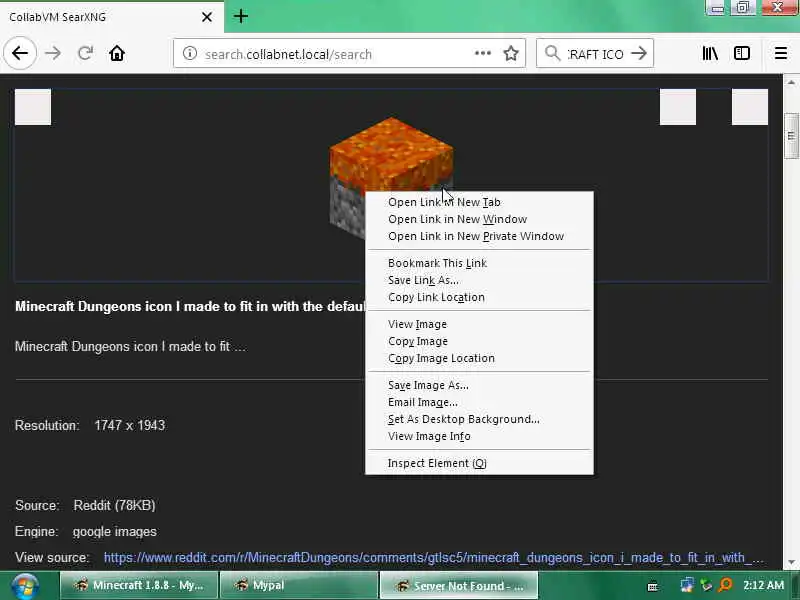Close the CollabVM SearXNG tab
Screen dimensions: 800x600
pos(207,17)
